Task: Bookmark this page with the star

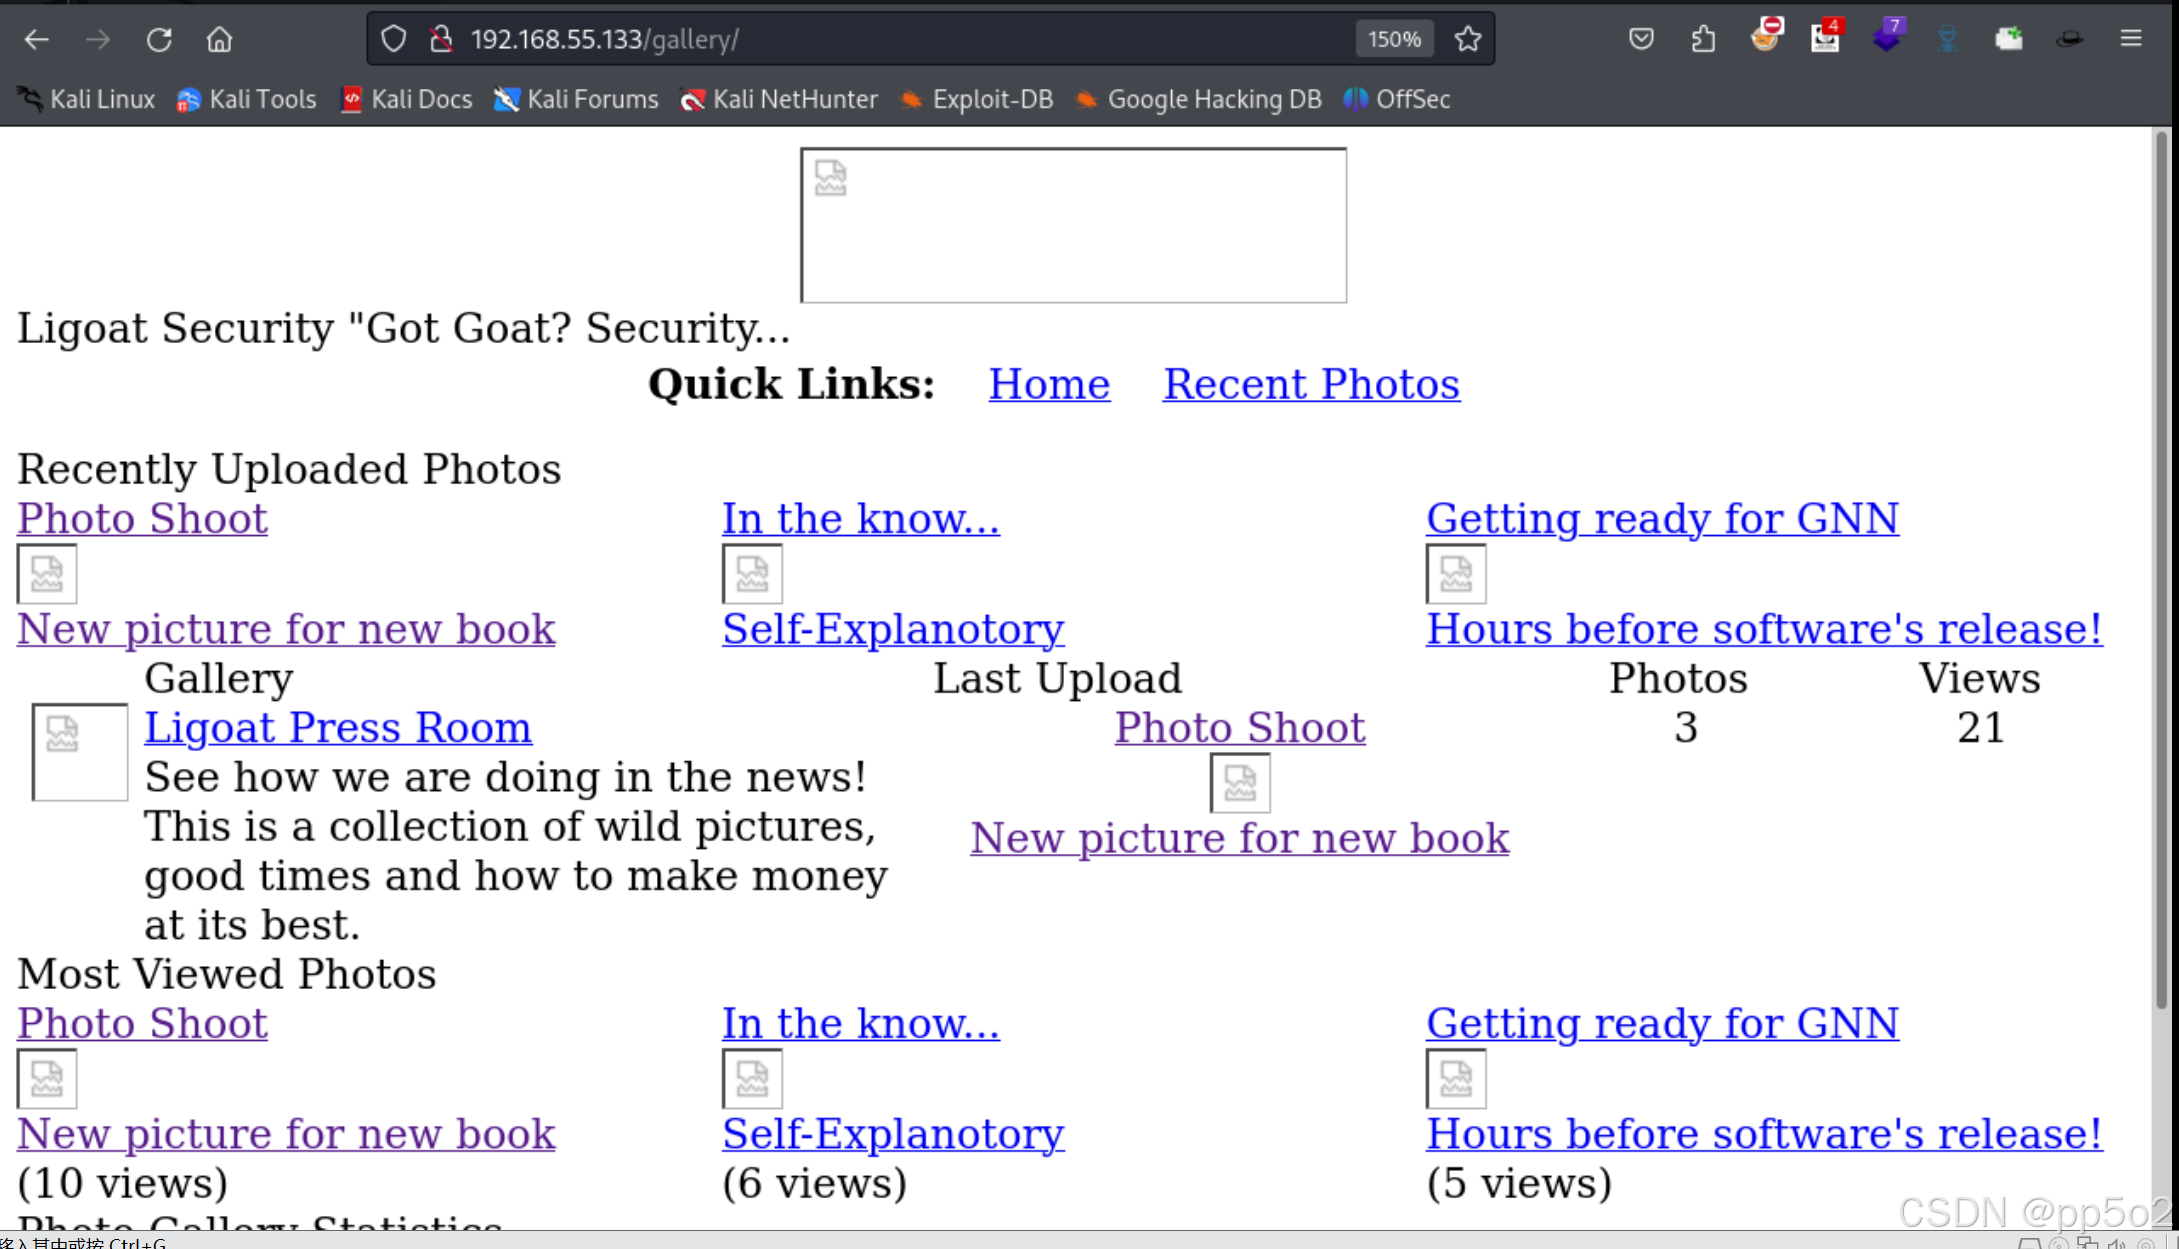Action: click(x=1467, y=39)
